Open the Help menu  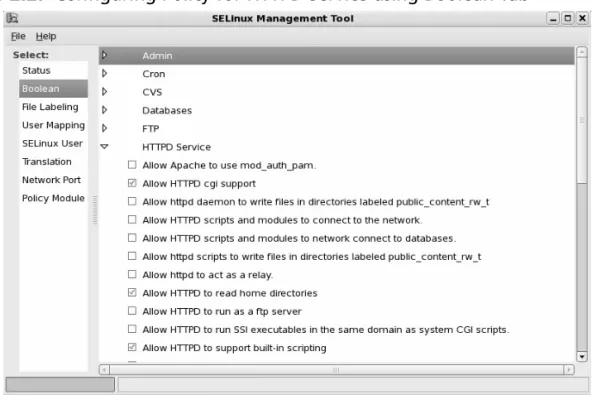46,36
